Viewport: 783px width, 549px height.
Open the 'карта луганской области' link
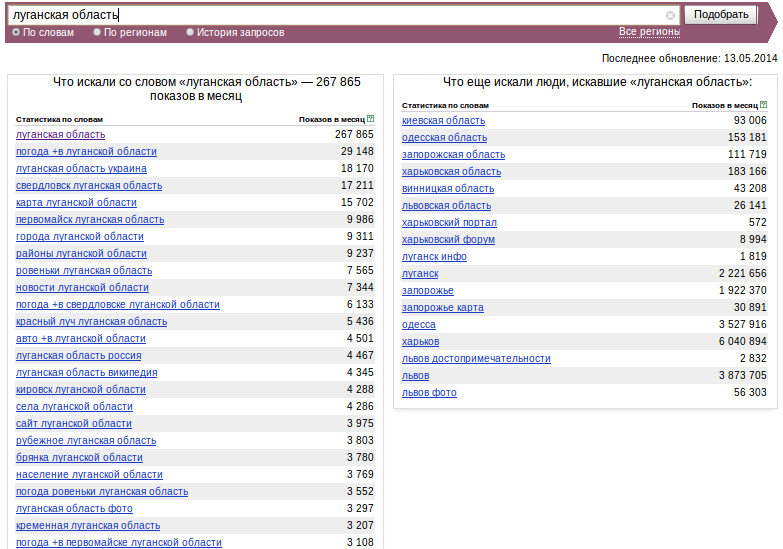pos(76,202)
